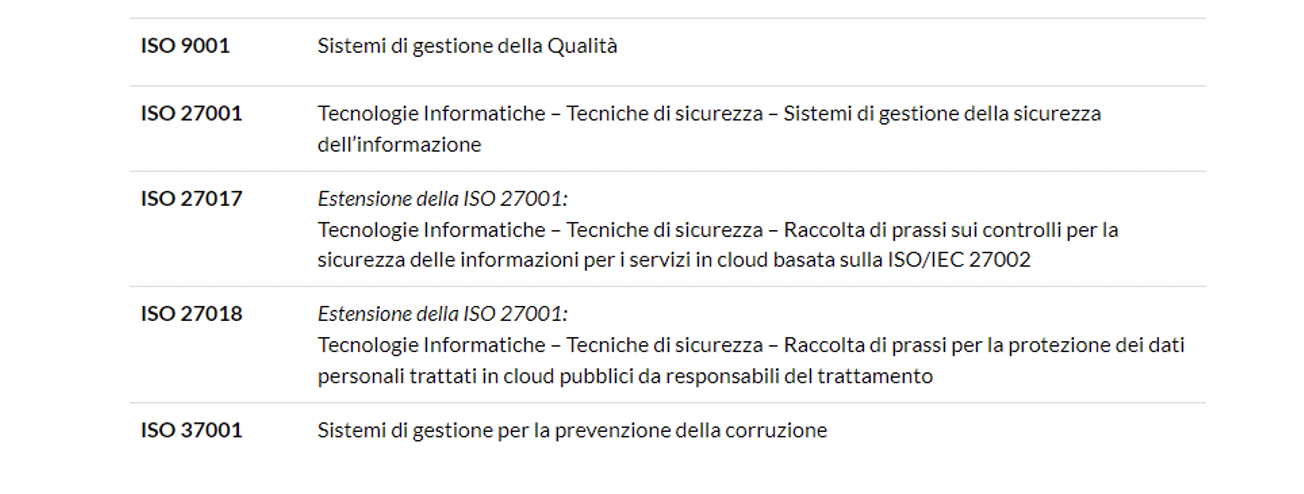Click line mentioning 'protezione dei dati'

[752, 346]
